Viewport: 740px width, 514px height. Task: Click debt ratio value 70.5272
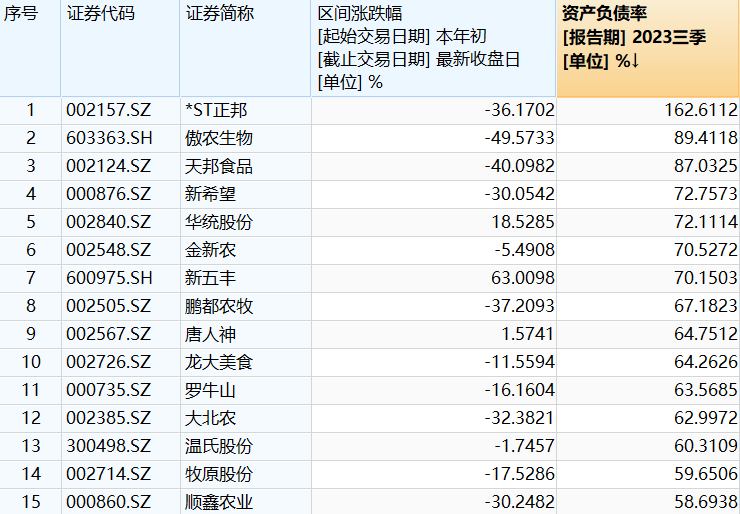click(x=706, y=250)
